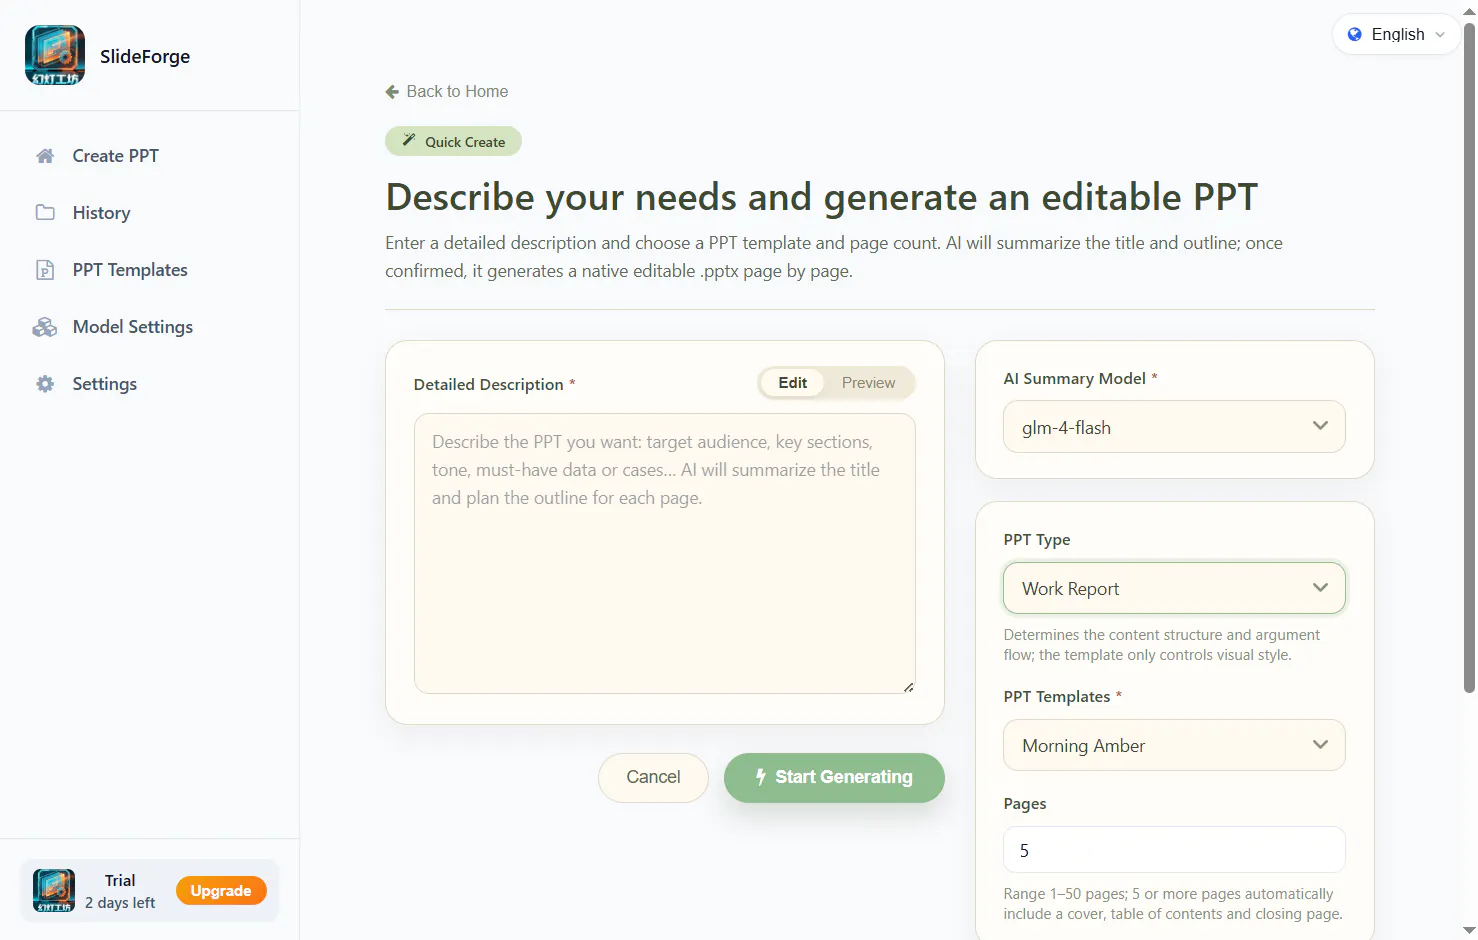This screenshot has height=940, width=1478.
Task: Click the Cancel button
Action: 653,777
